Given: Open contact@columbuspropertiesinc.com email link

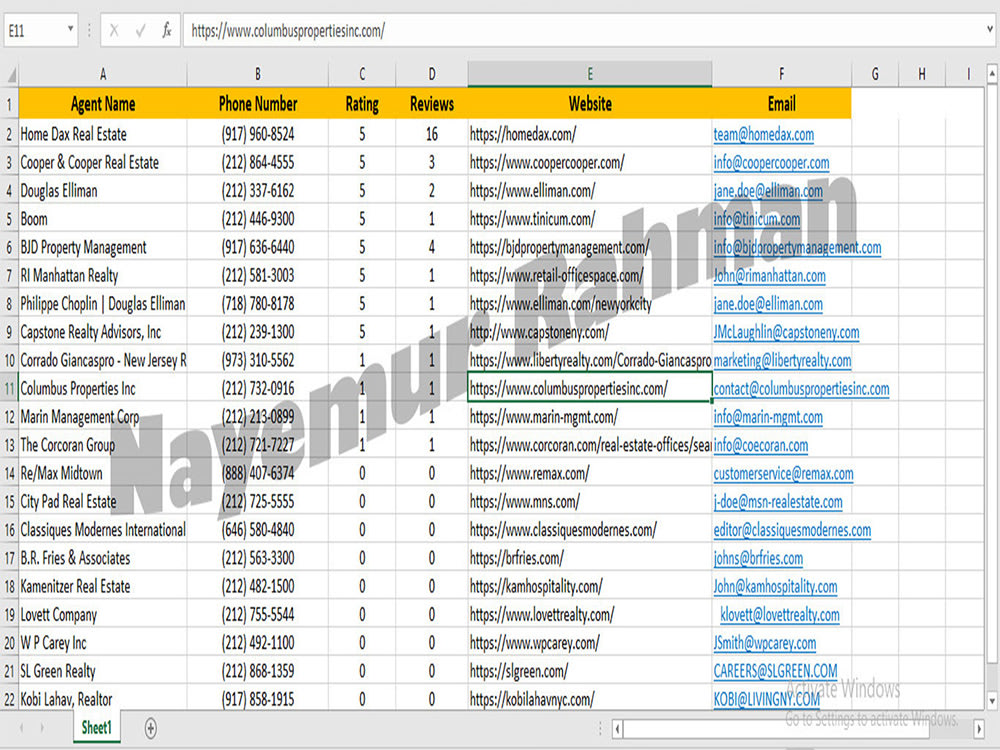Looking at the screenshot, I should [801, 388].
